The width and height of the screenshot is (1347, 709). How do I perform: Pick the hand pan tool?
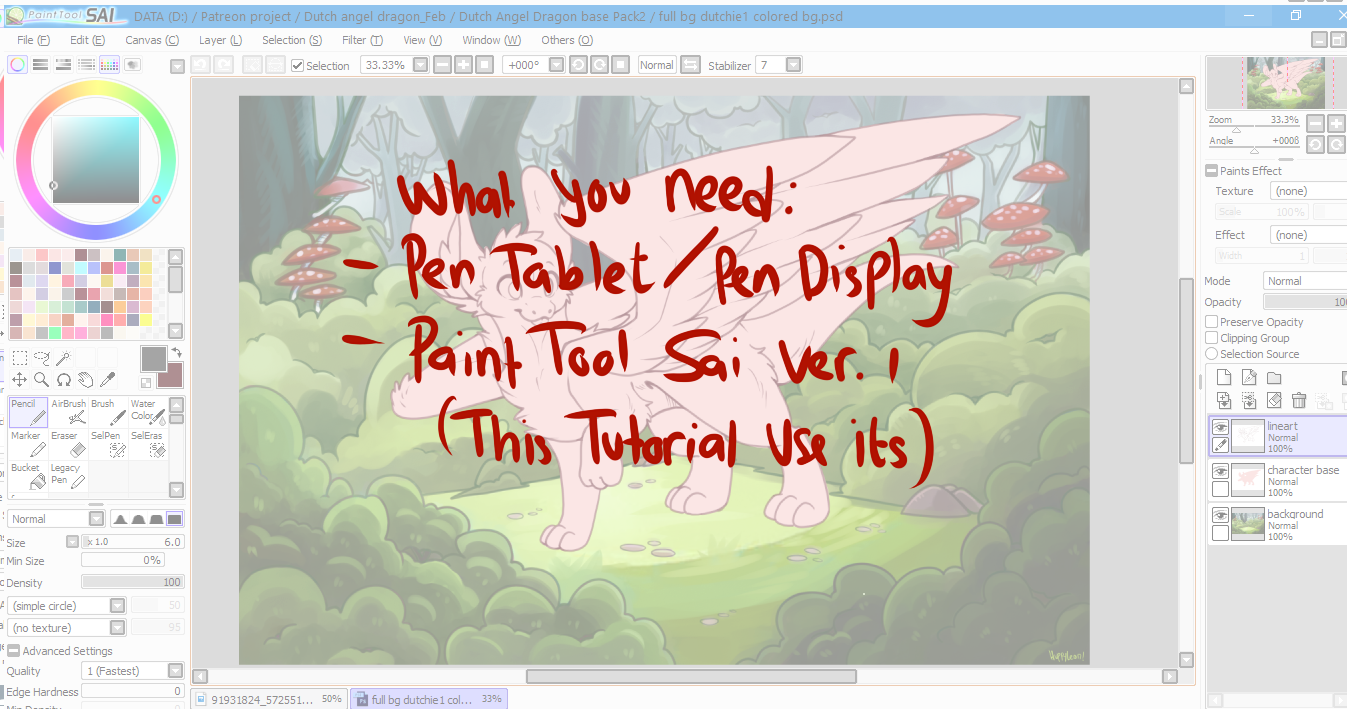click(x=85, y=380)
